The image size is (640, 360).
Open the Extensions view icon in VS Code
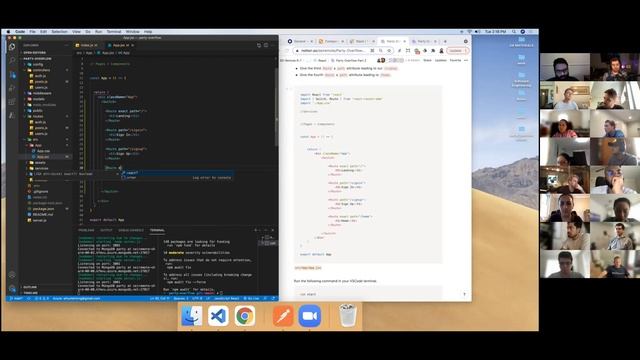[x=12, y=102]
